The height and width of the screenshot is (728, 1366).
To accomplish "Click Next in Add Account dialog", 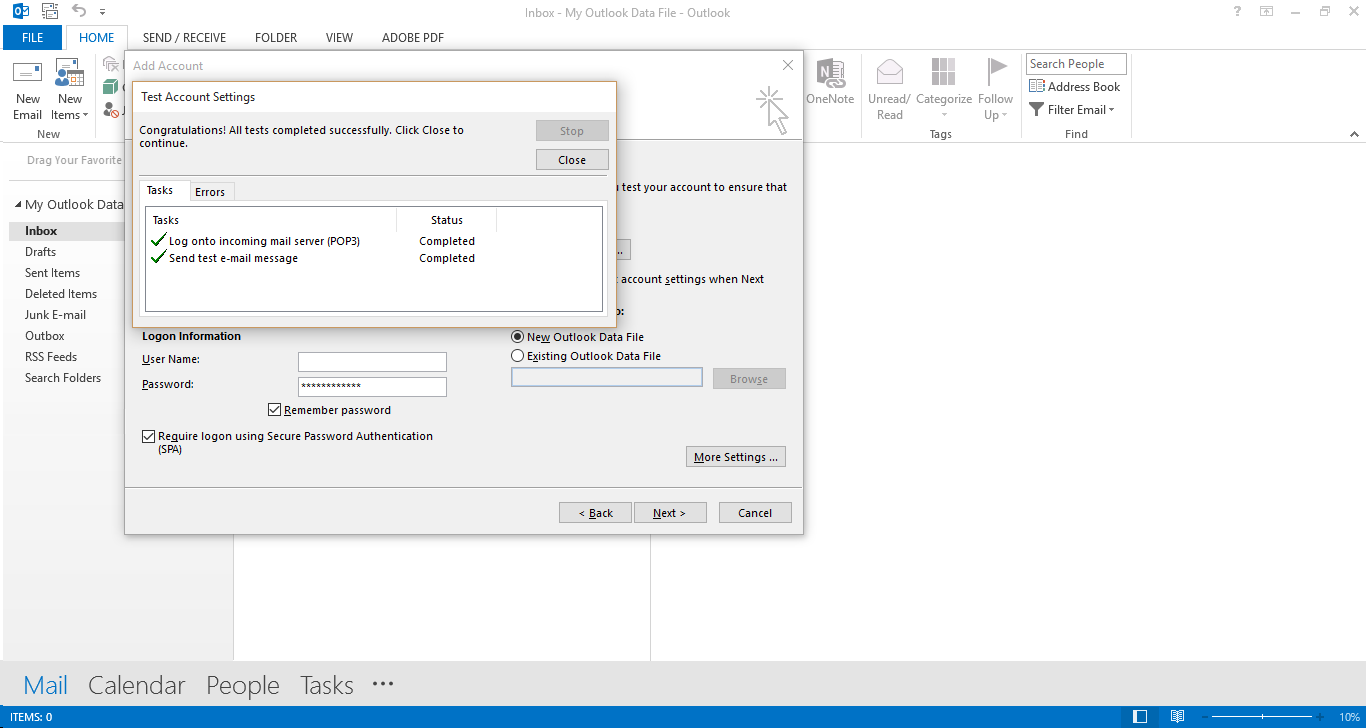I will tap(670, 513).
